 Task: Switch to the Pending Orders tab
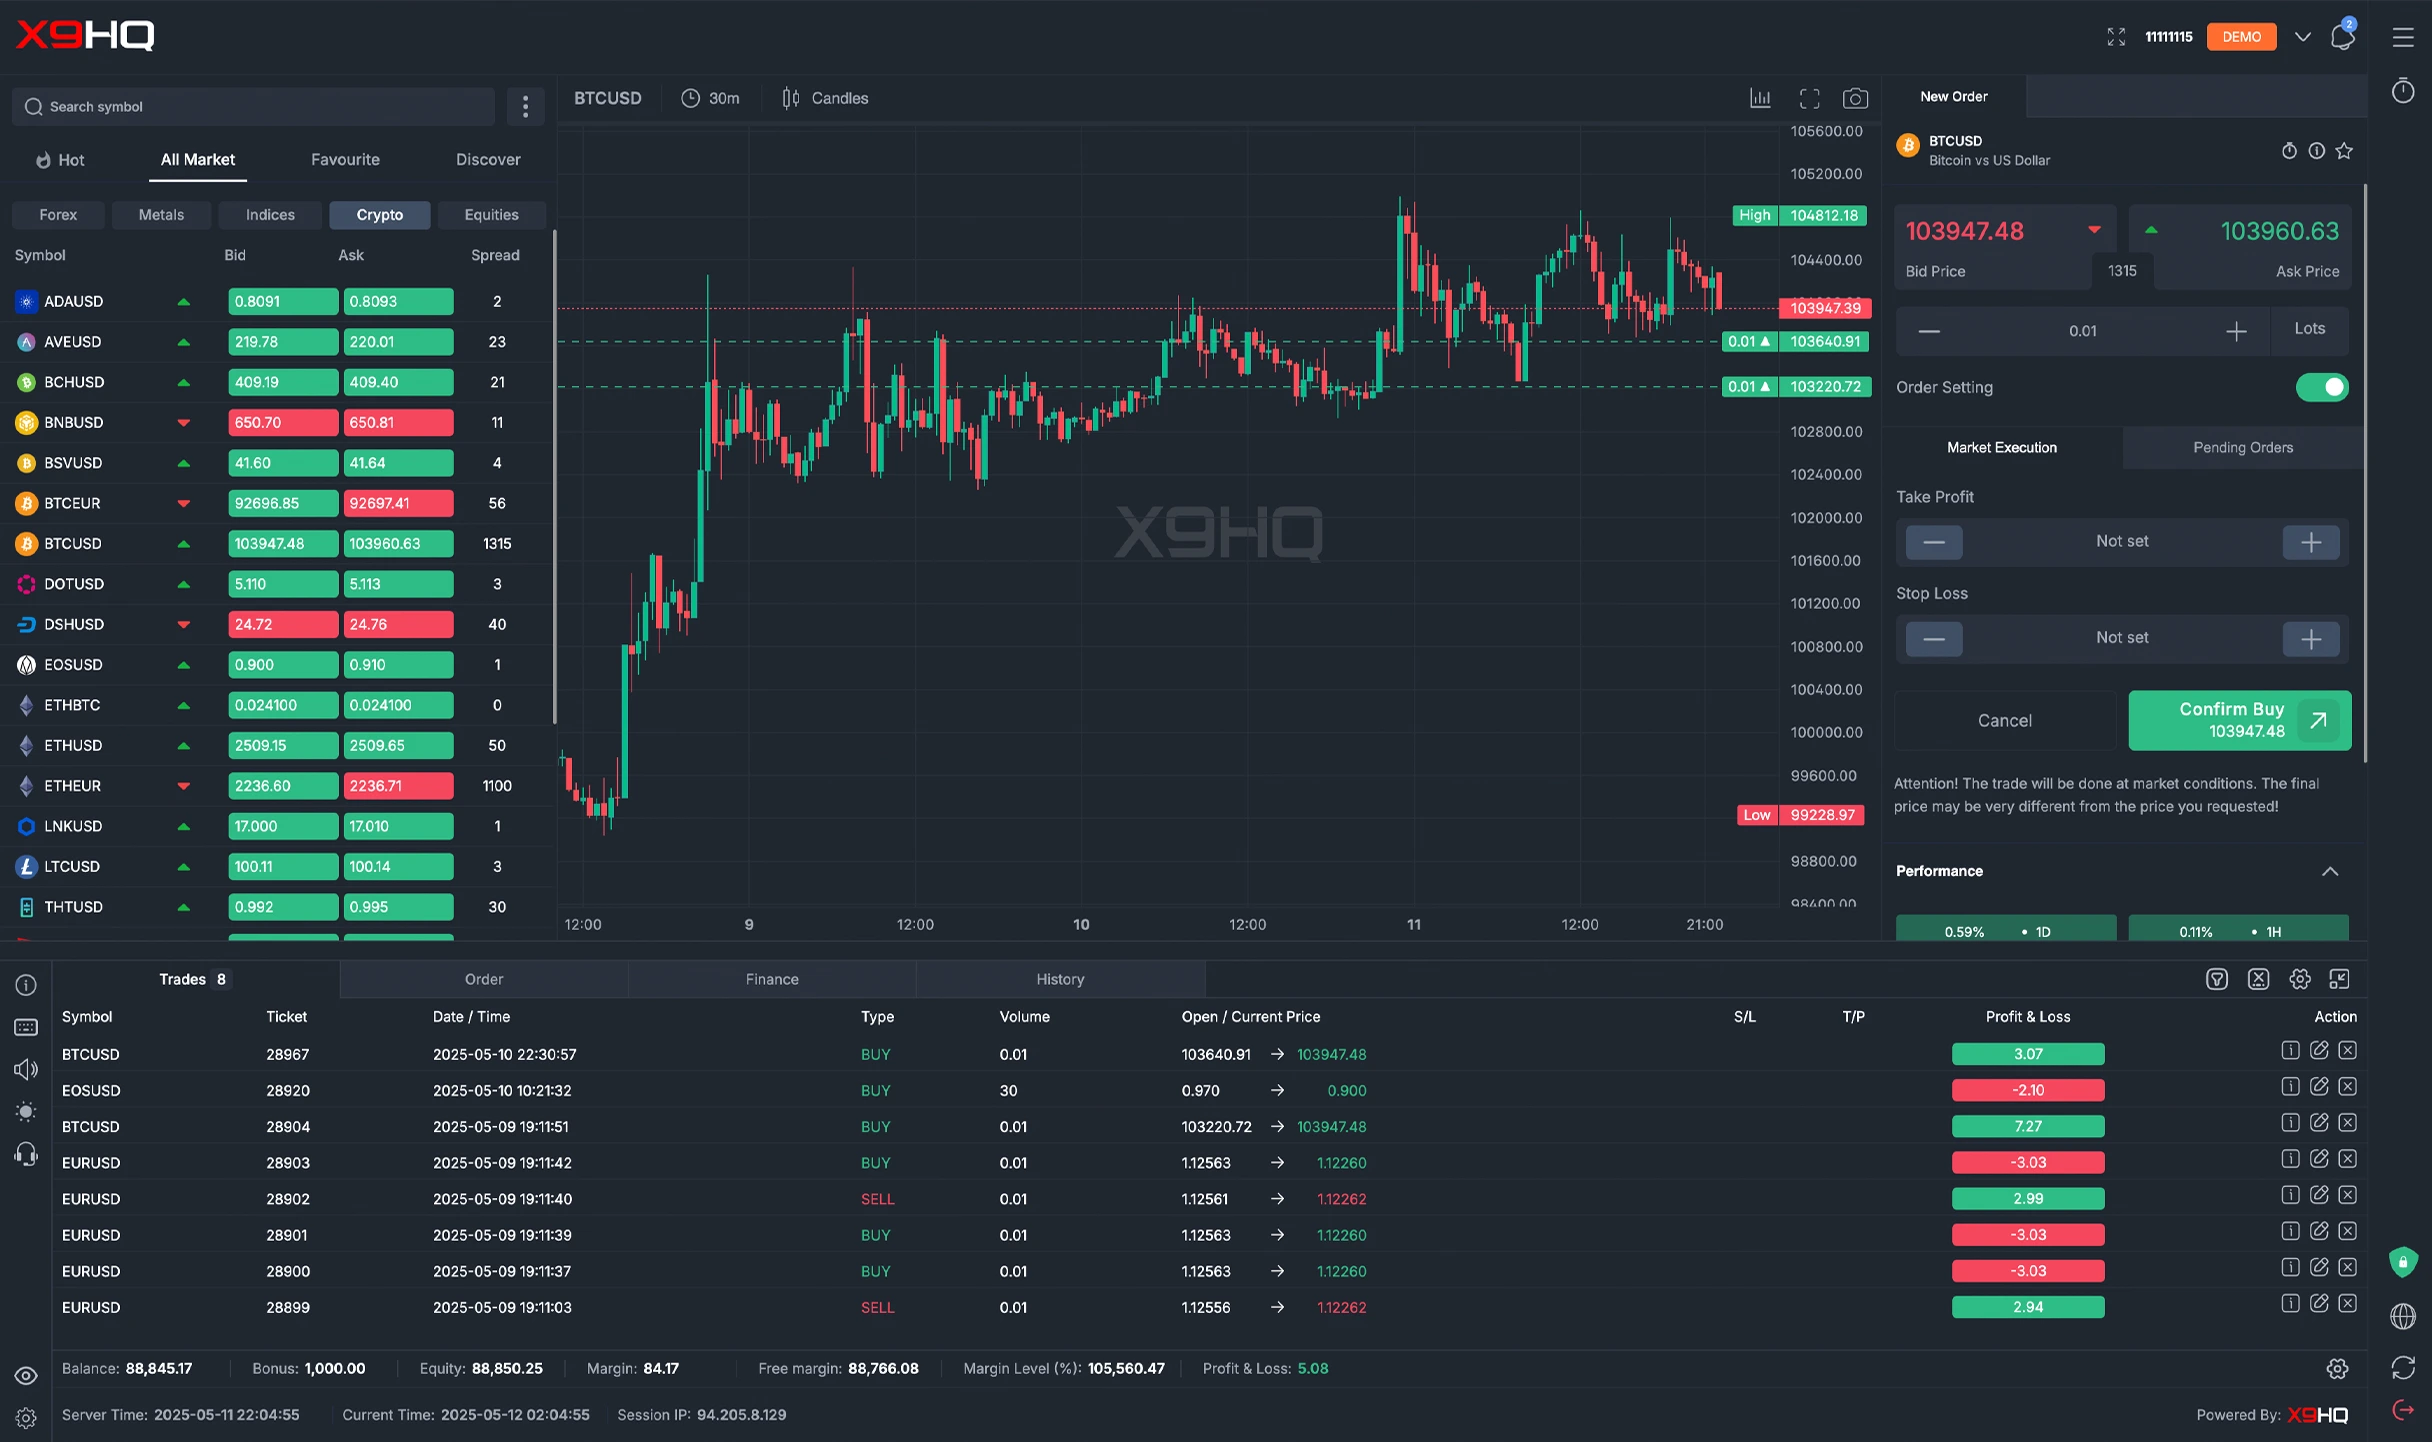[x=2242, y=447]
